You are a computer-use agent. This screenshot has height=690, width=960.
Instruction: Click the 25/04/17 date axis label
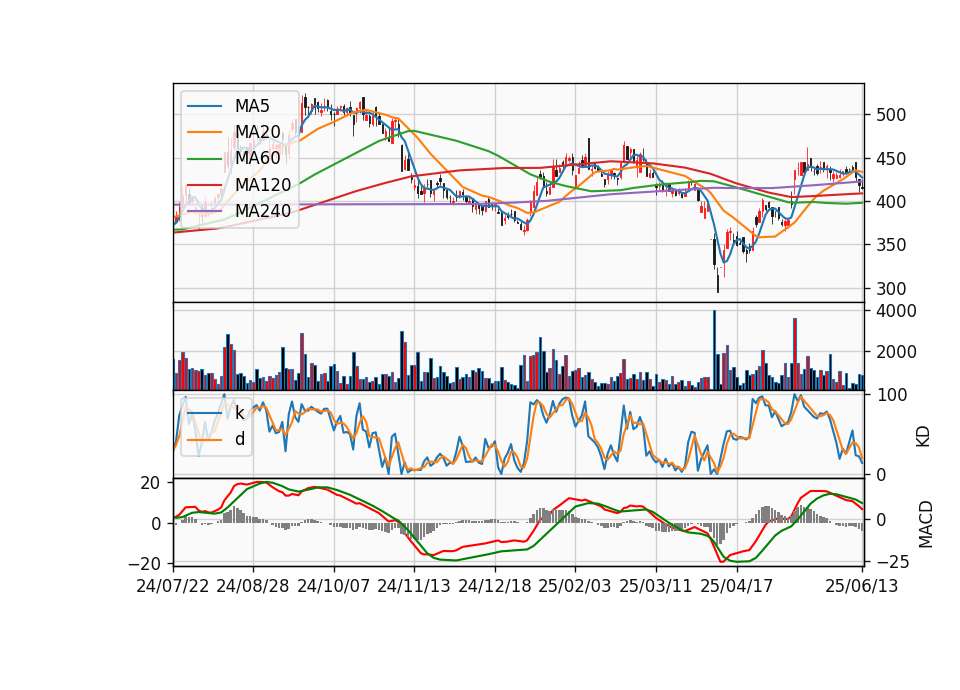(x=737, y=586)
